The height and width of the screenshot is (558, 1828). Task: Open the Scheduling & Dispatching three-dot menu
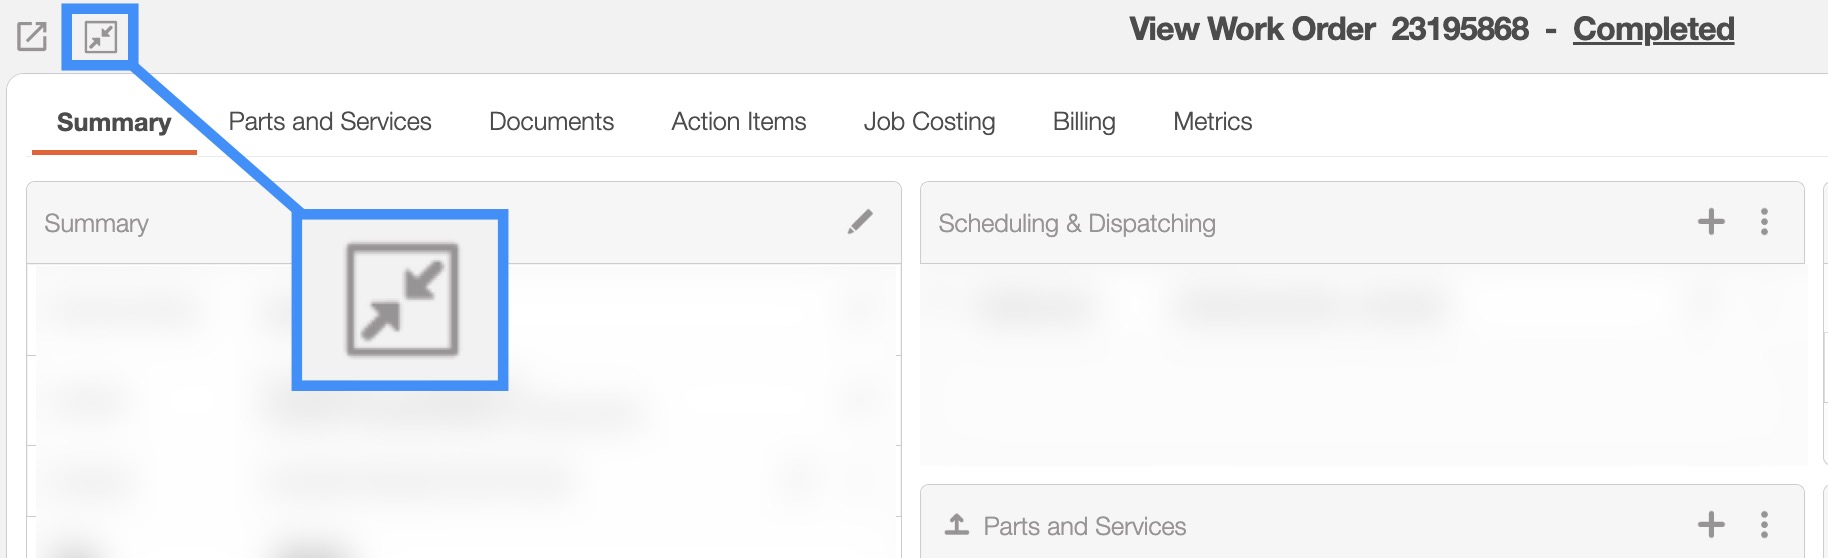click(x=1764, y=222)
